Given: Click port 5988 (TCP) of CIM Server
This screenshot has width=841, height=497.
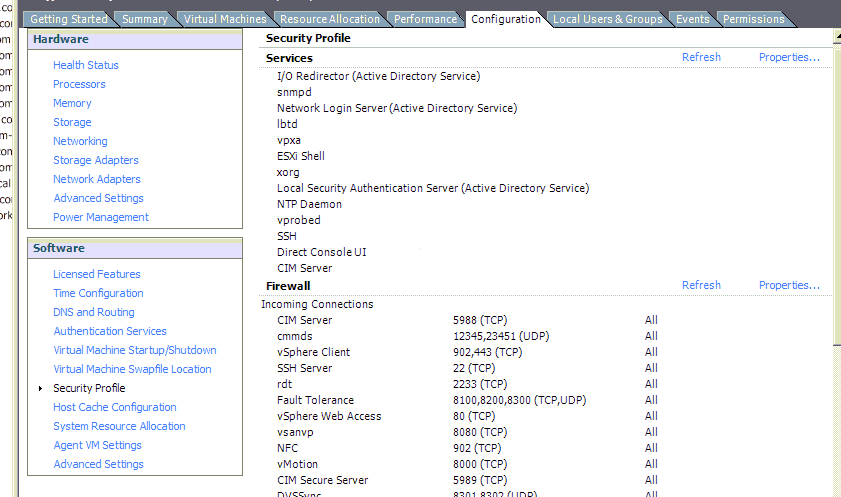Looking at the screenshot, I should (479, 320).
